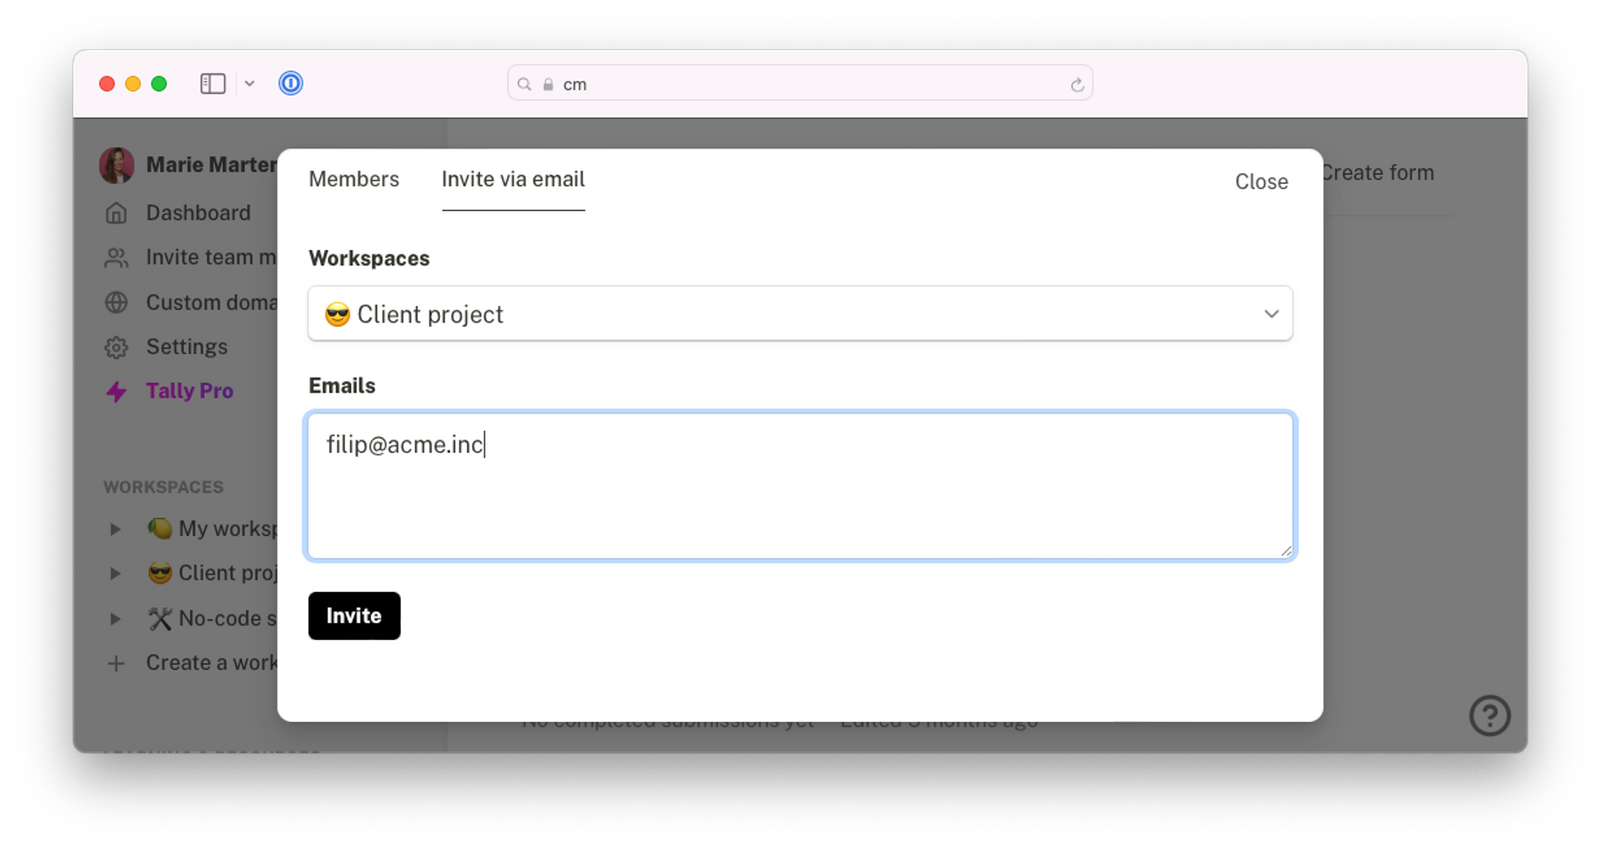Click the Safari address bar

click(x=799, y=84)
